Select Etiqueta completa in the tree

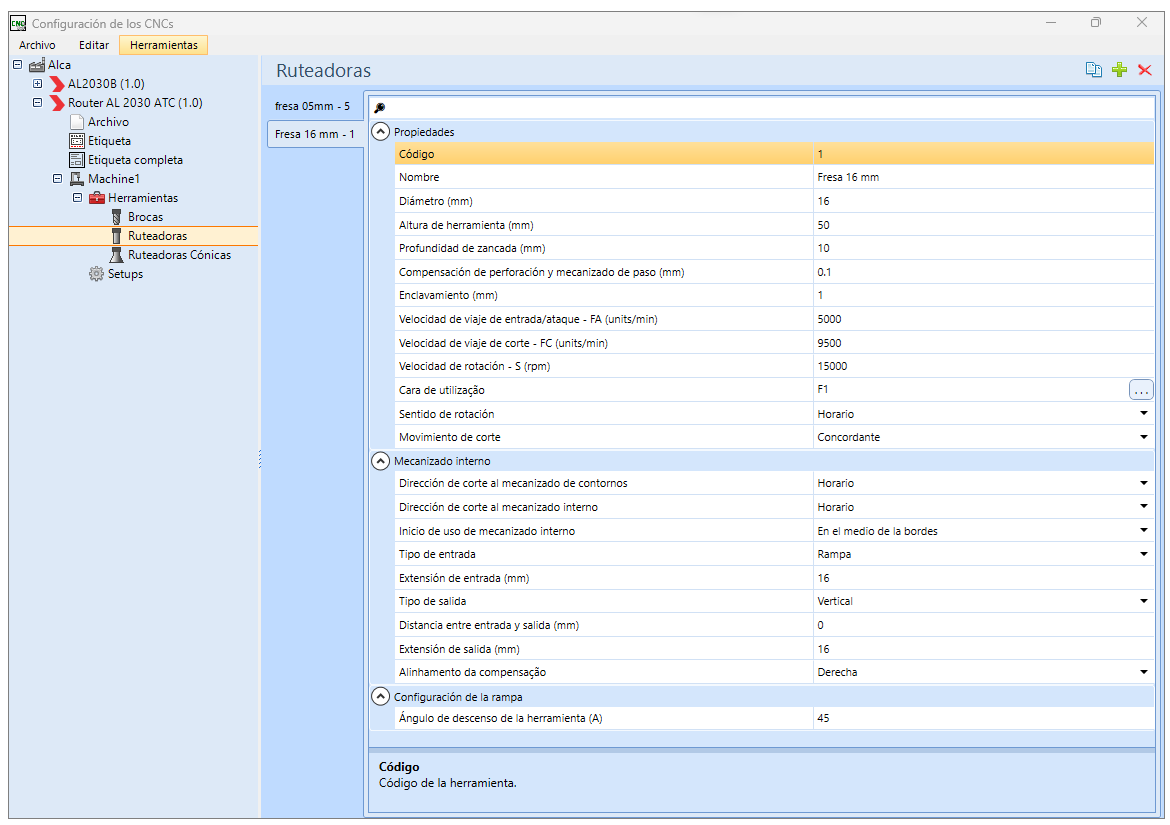coord(135,160)
